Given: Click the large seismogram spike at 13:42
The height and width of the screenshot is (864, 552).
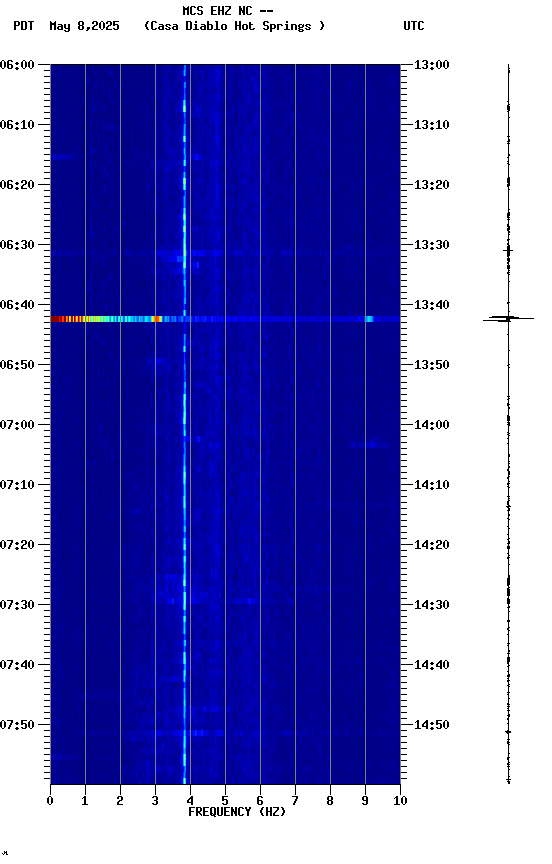Looking at the screenshot, I should point(508,318).
